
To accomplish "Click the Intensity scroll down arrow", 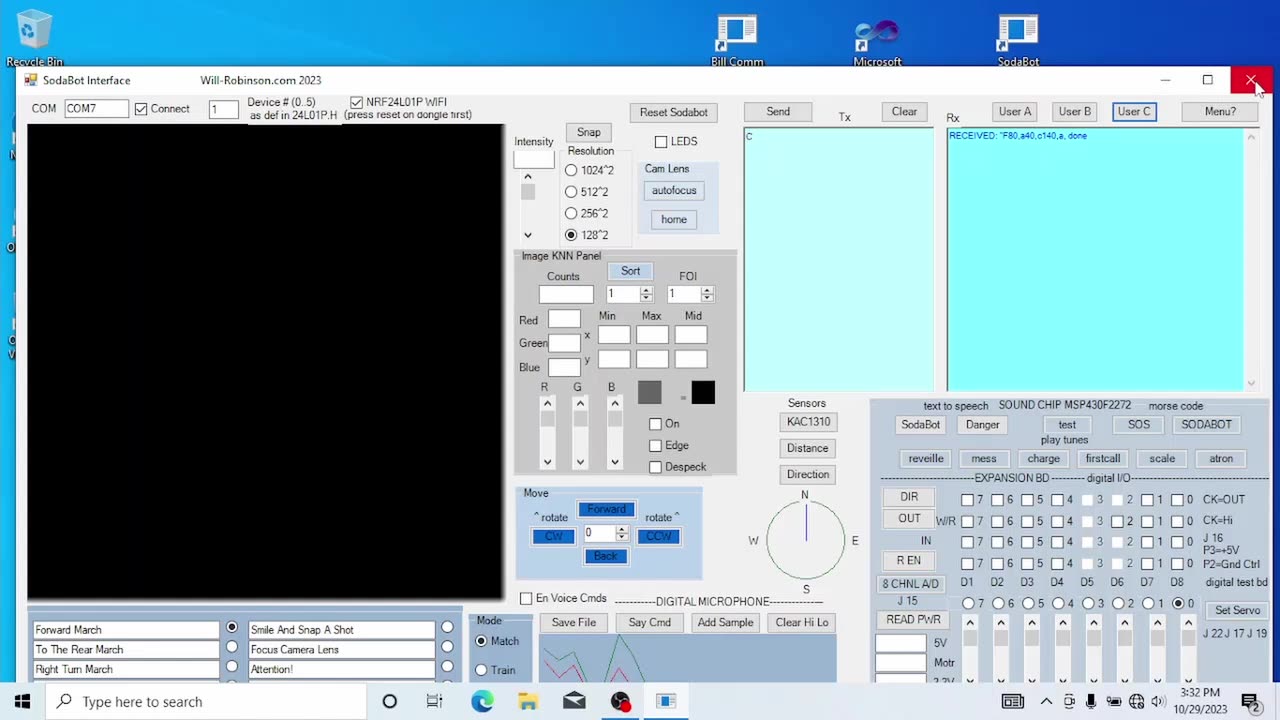I will (x=528, y=236).
